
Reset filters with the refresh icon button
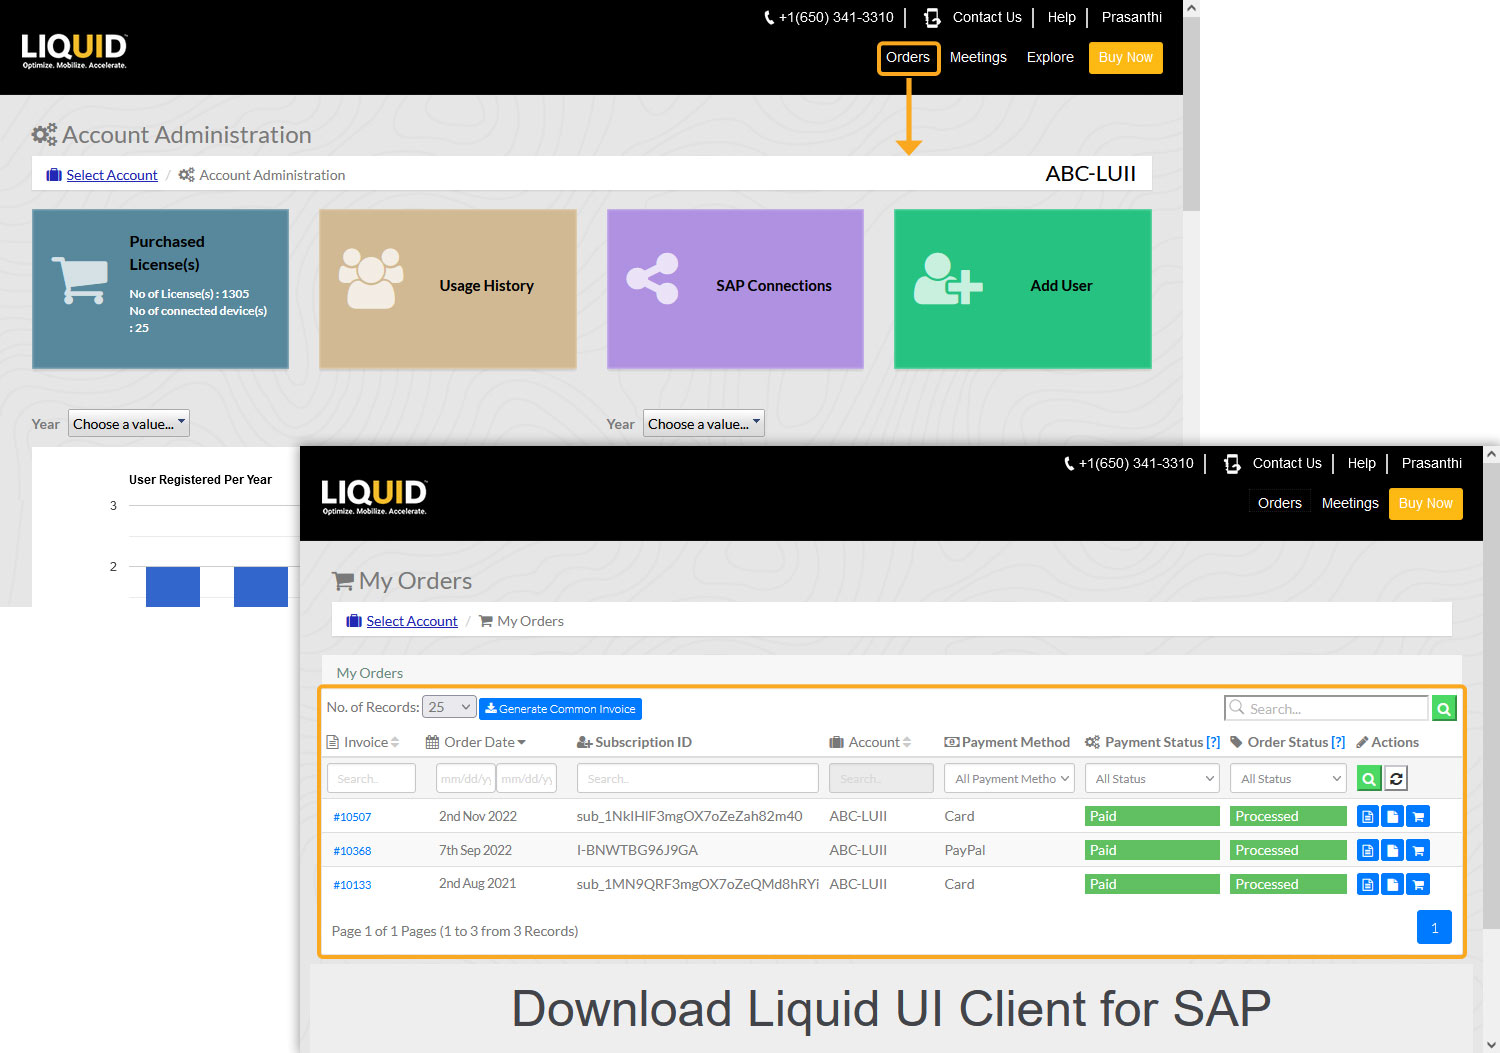(1396, 778)
